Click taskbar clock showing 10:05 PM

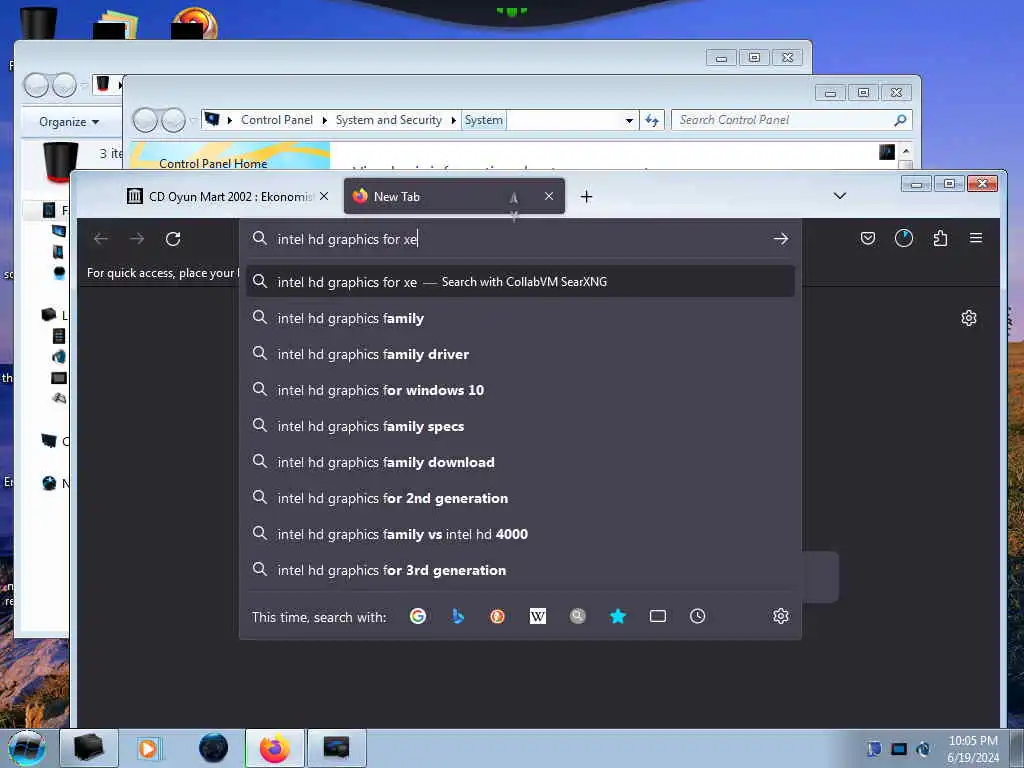click(x=973, y=748)
